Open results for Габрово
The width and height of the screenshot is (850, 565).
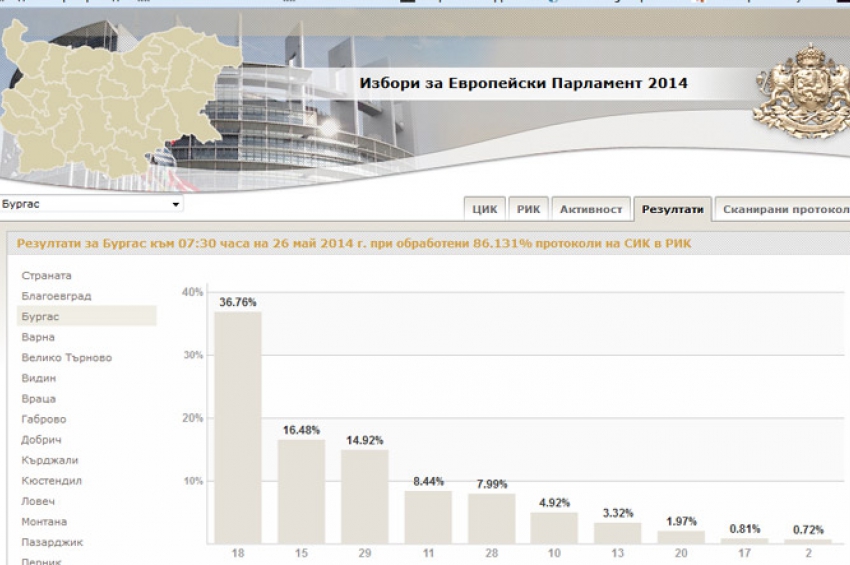pos(44,419)
